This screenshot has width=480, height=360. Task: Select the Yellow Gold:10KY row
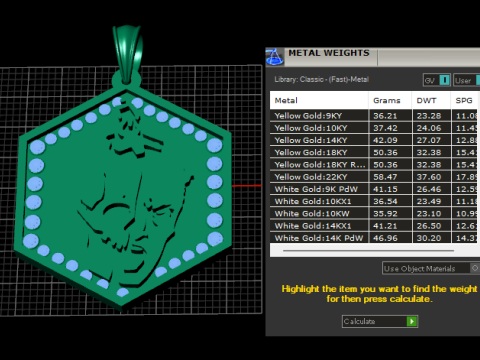point(373,128)
